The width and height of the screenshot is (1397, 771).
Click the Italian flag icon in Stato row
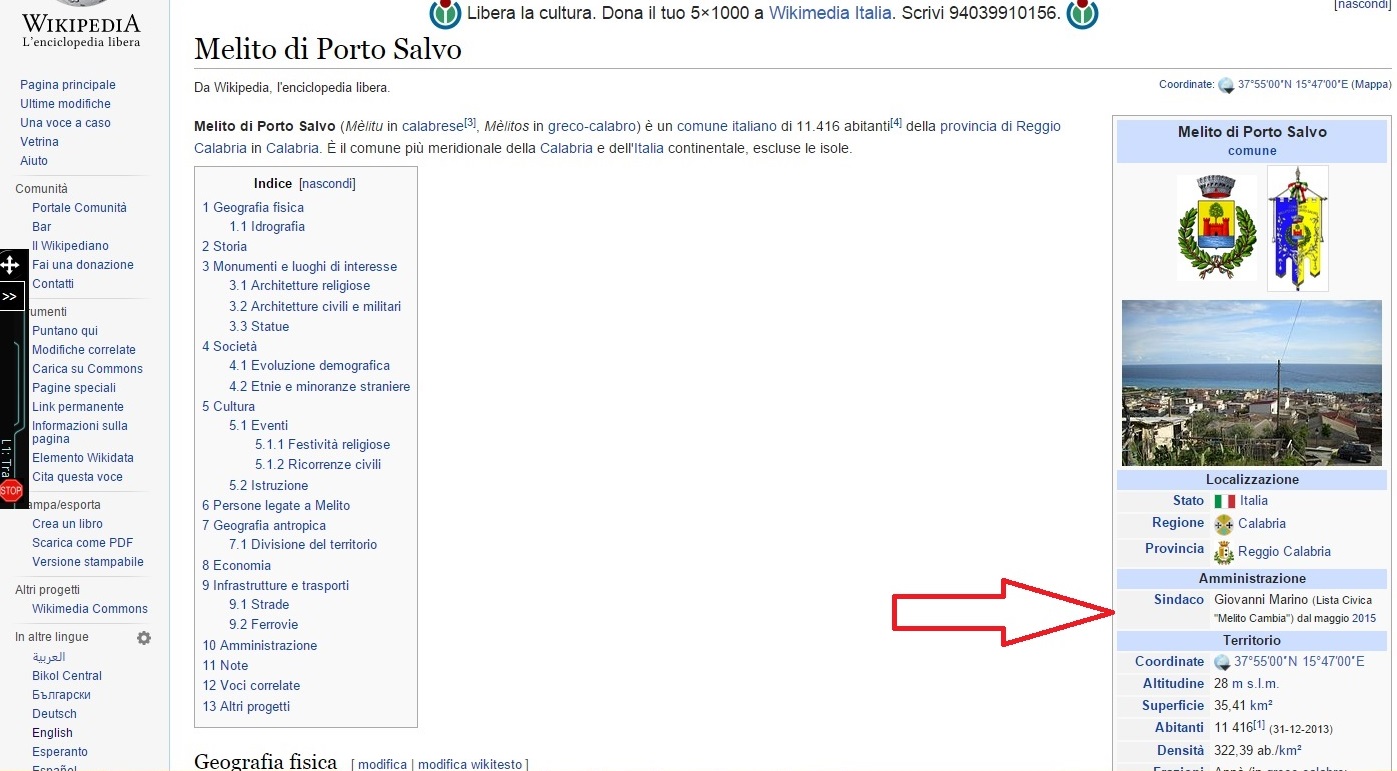(x=1224, y=501)
